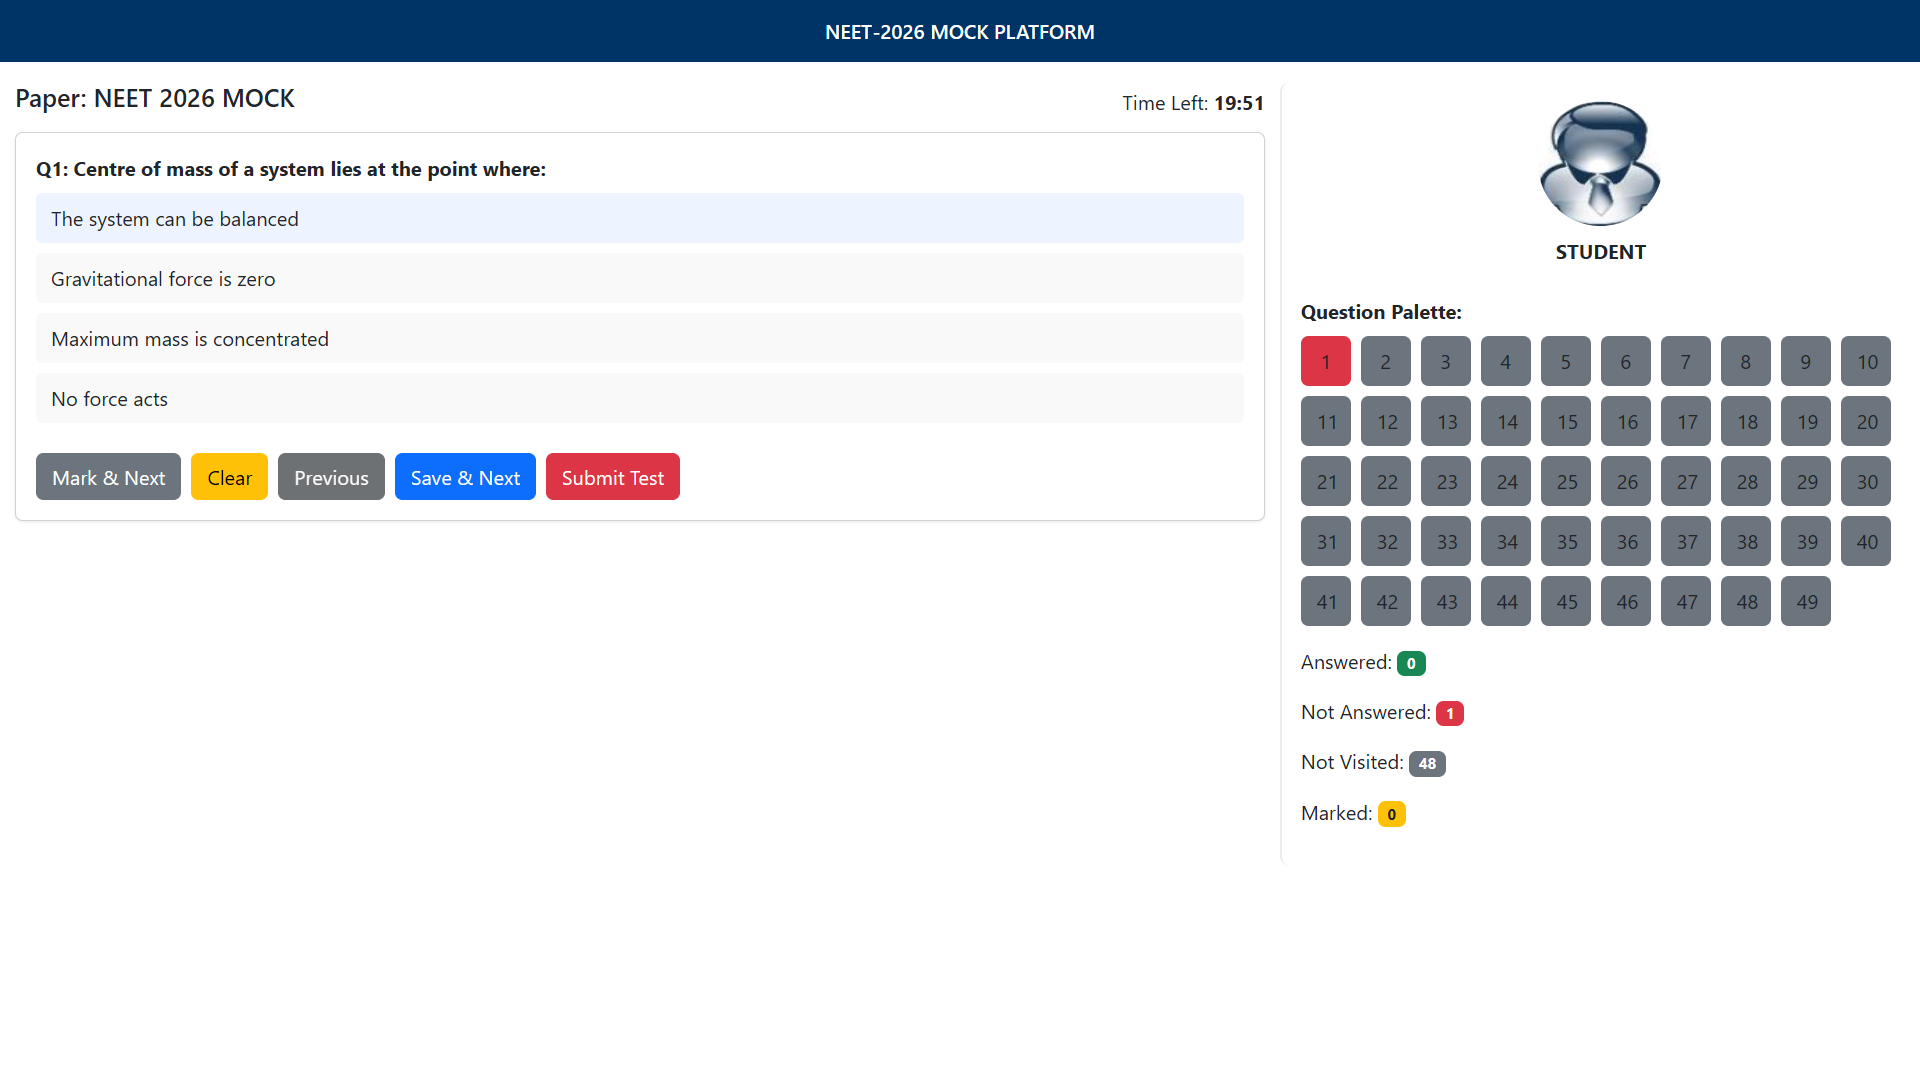Select question 31 in the Question Palette
1920x1080 pixels.
[1325, 541]
